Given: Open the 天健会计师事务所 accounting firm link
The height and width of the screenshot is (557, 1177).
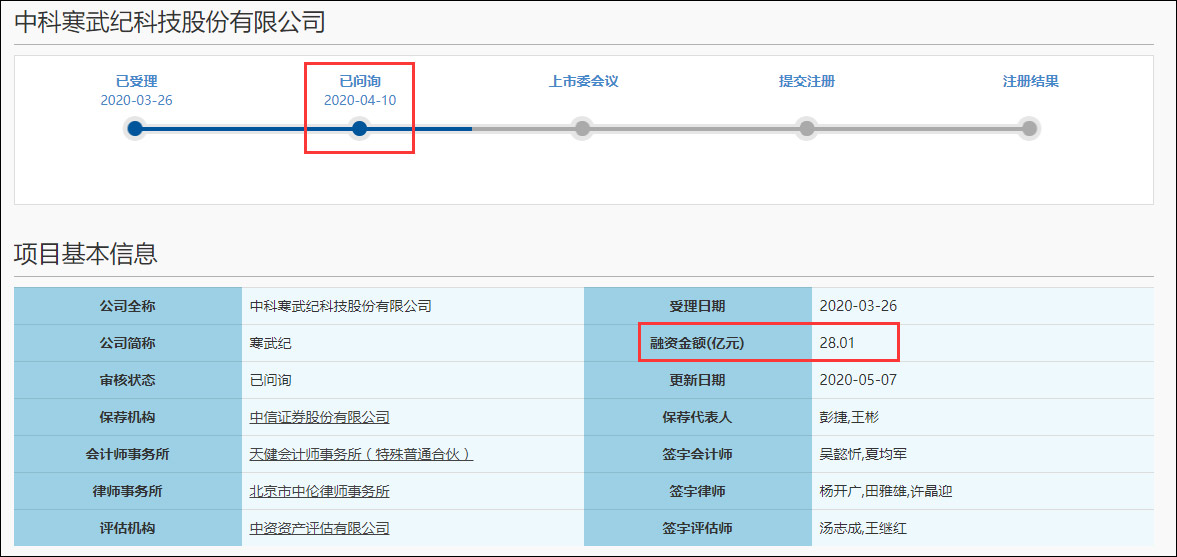Looking at the screenshot, I should [x=361, y=454].
